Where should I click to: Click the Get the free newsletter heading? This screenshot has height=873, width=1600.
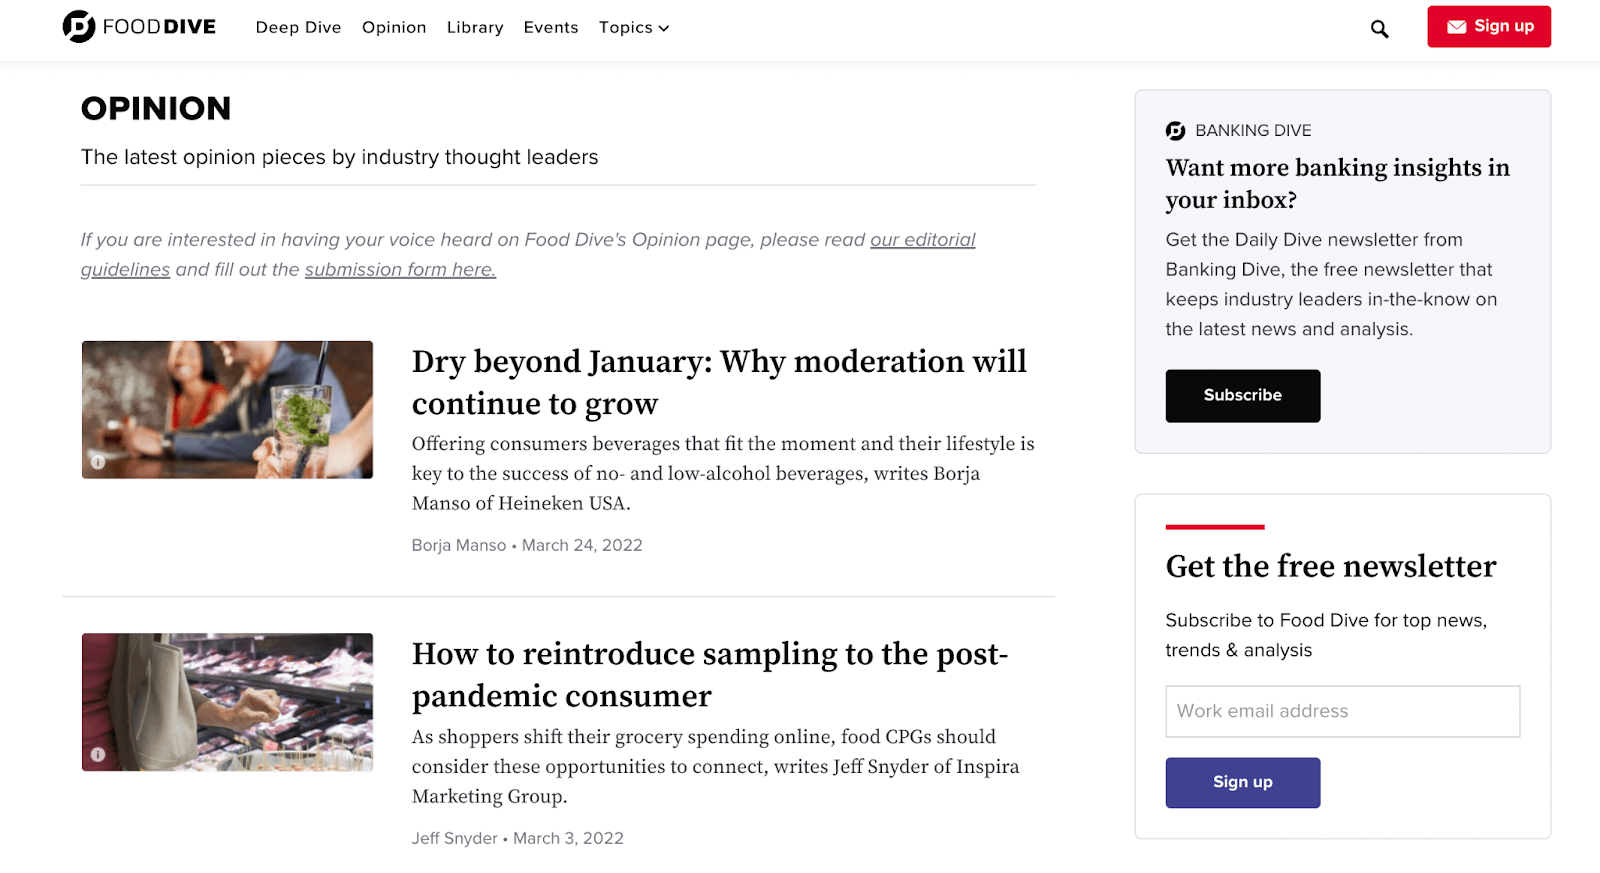(x=1331, y=567)
